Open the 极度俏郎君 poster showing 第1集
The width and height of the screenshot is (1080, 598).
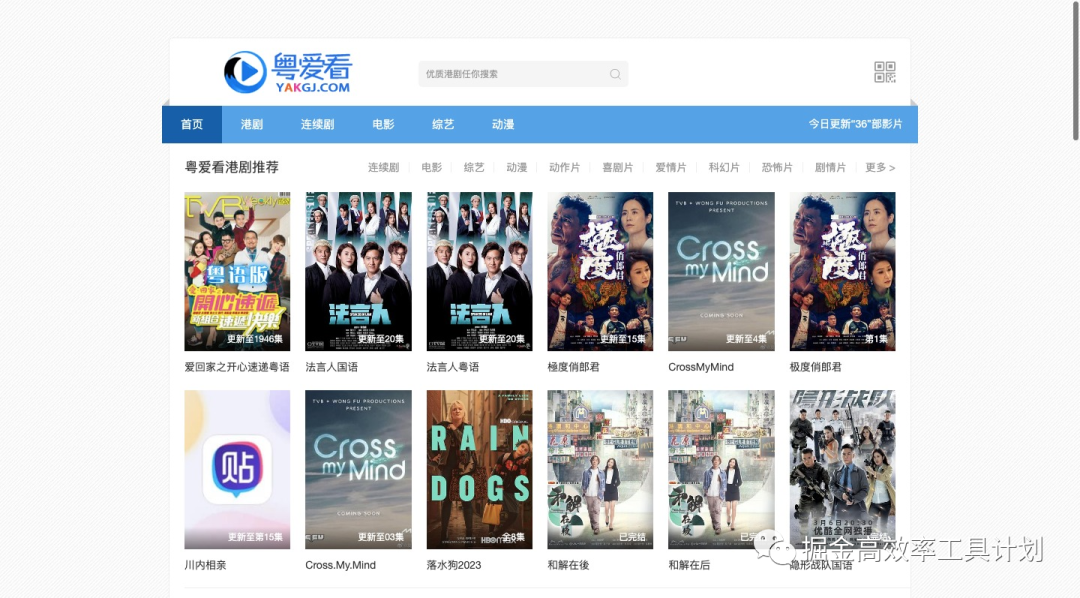click(x=842, y=271)
